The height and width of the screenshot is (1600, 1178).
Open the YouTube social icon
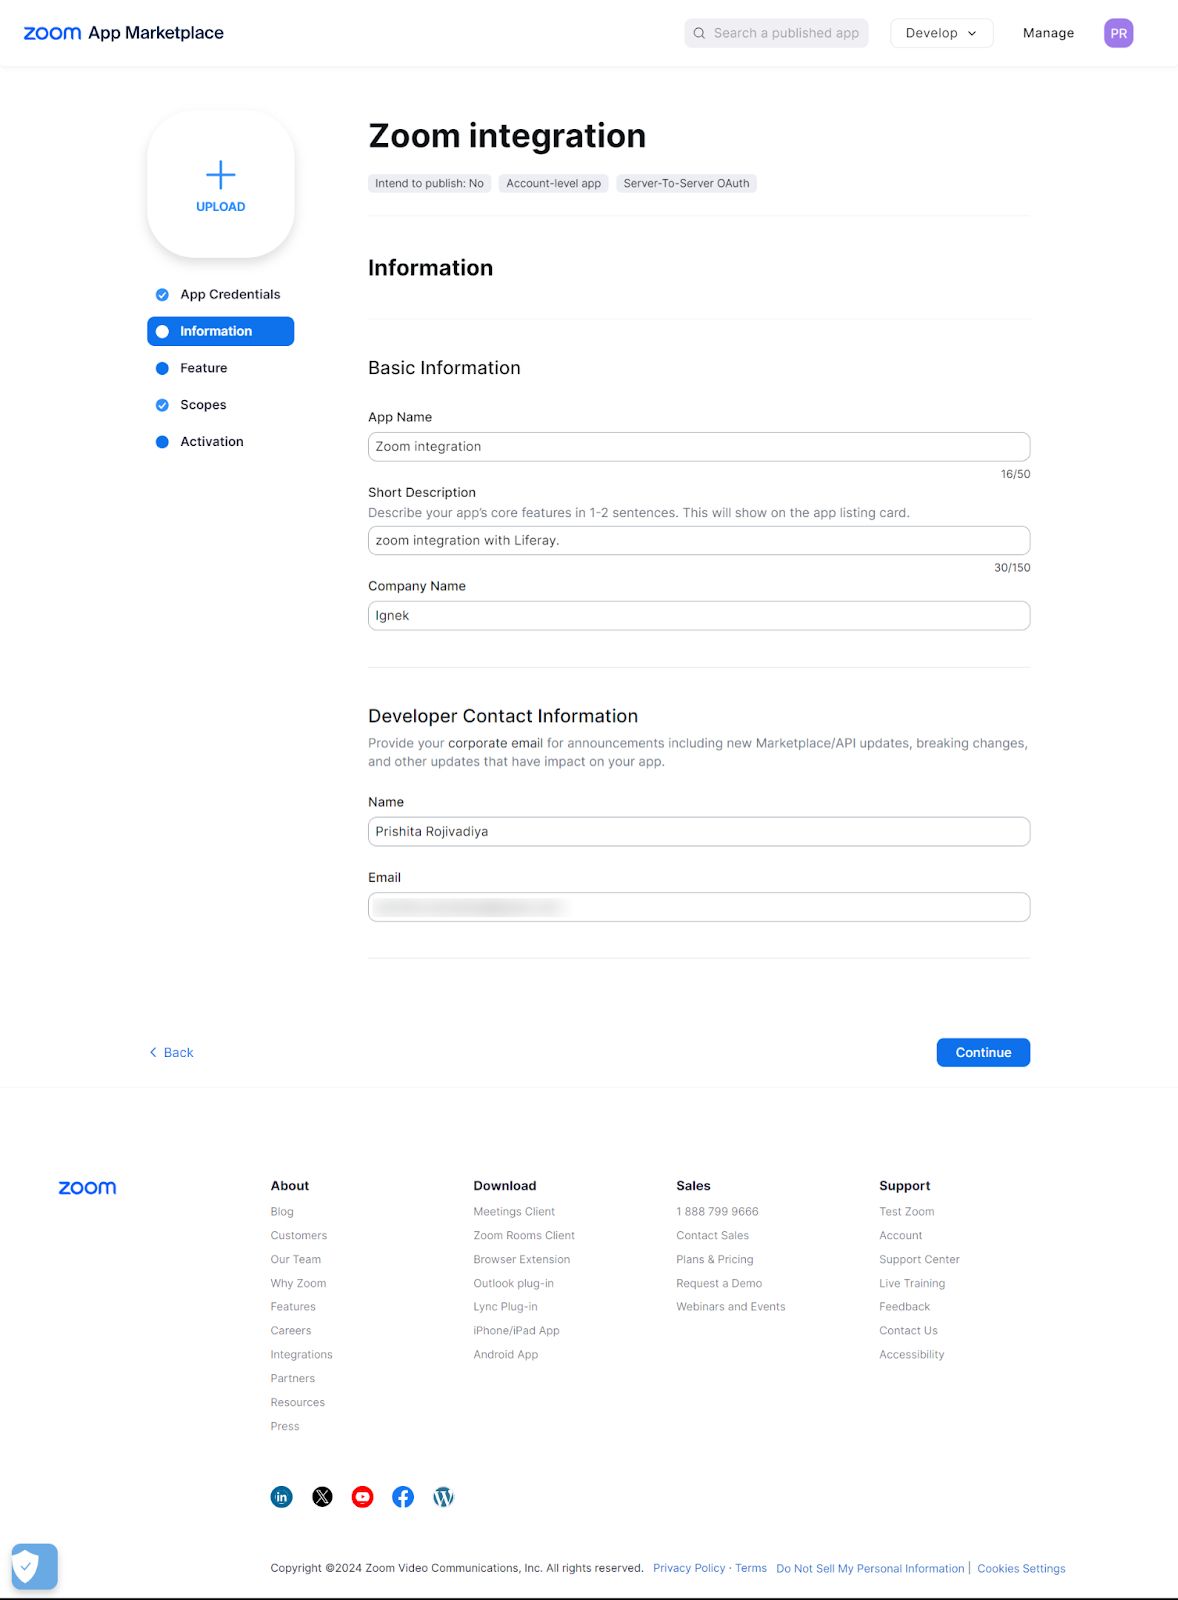362,1497
